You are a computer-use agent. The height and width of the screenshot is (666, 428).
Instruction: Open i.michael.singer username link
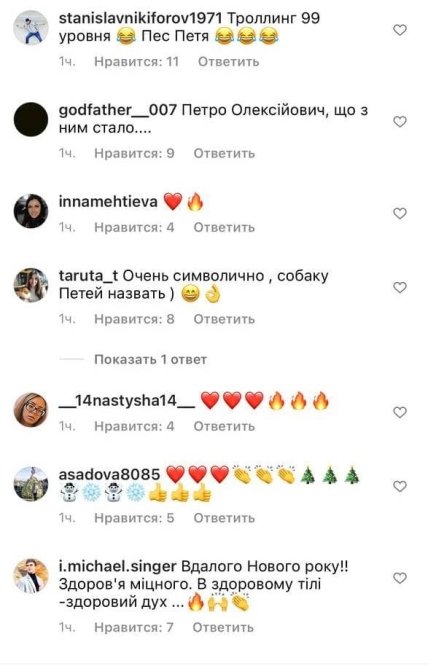pos(118,567)
